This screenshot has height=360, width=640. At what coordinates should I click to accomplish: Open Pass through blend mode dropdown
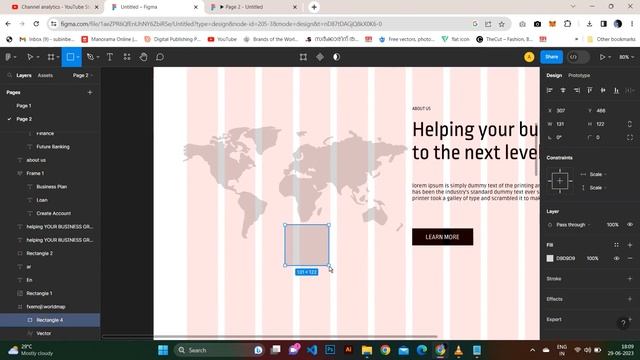[573, 225]
